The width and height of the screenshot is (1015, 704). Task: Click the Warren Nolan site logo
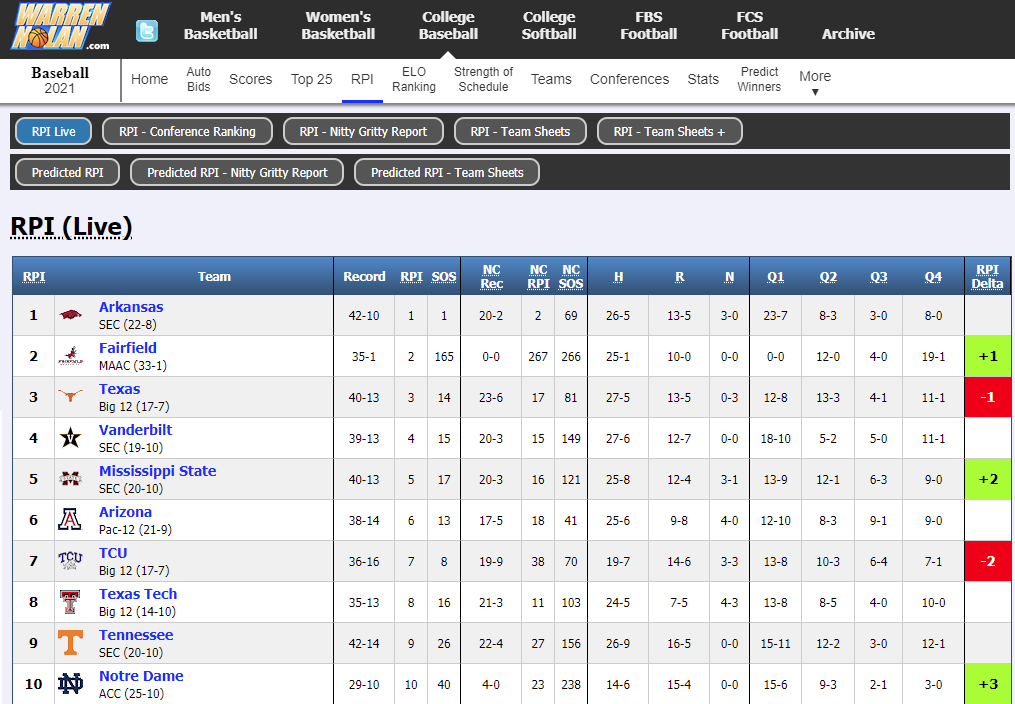coord(61,27)
